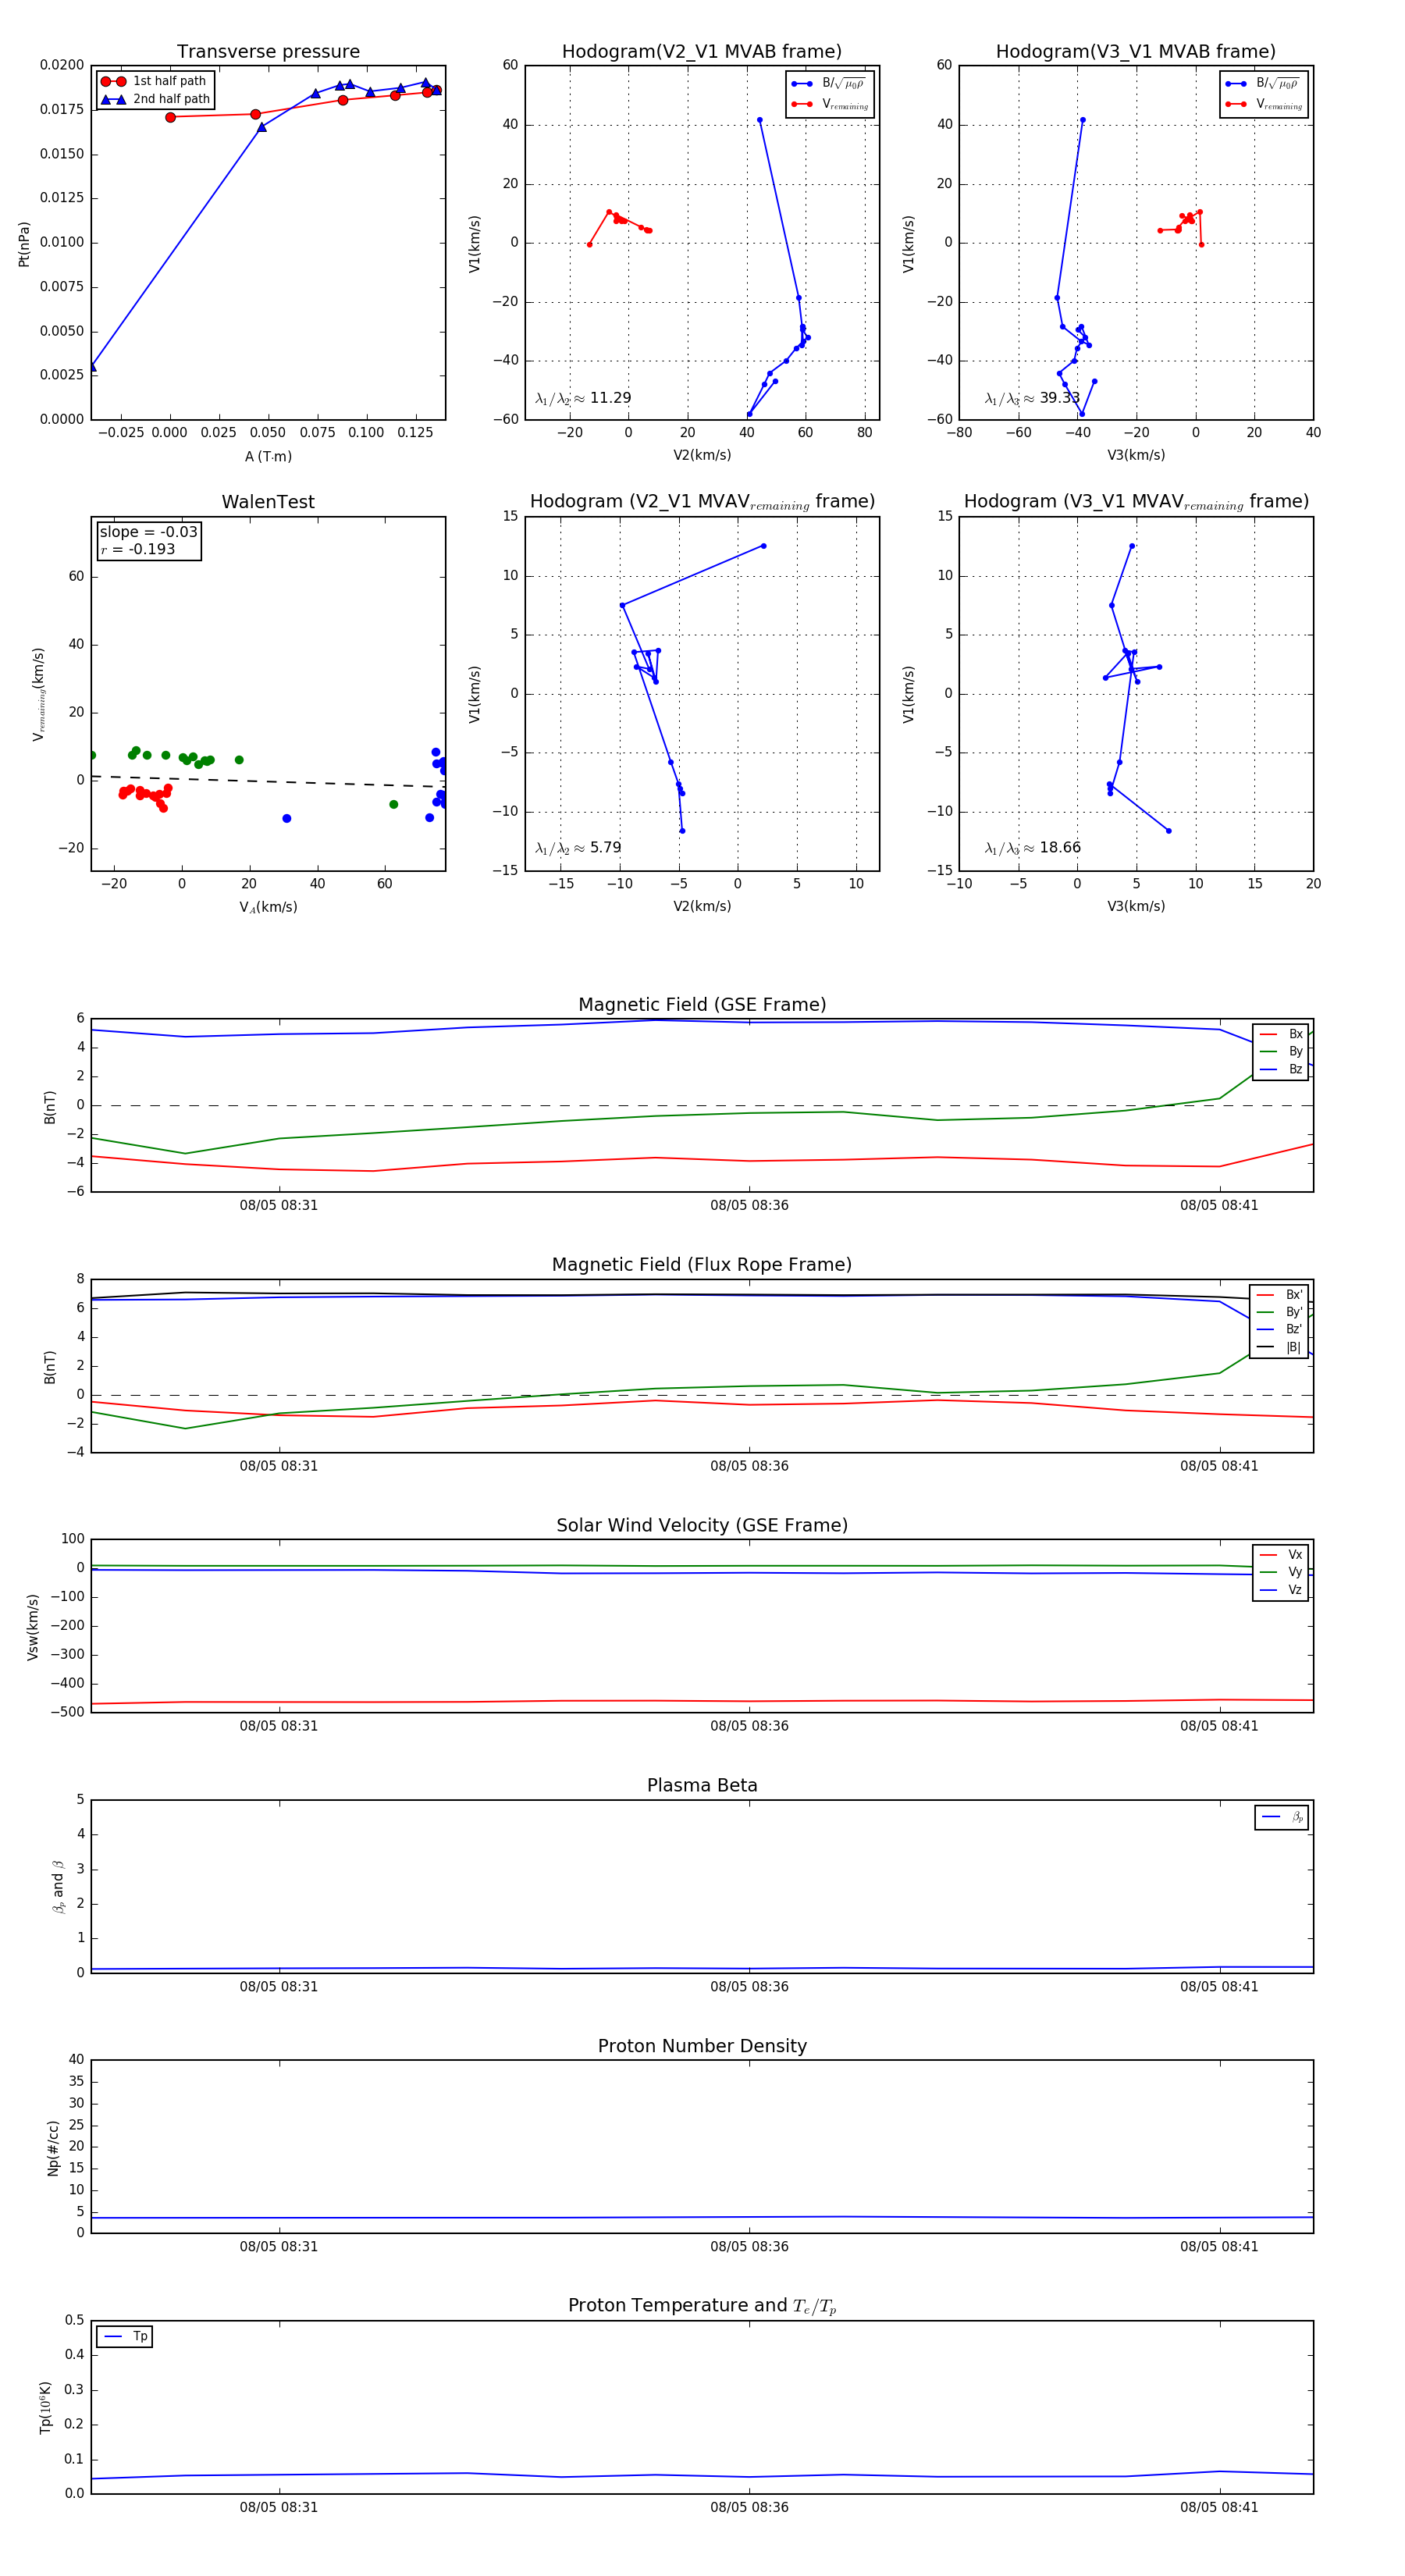Select the '2nd half path' legend entry
Image resolution: width=1405 pixels, height=2576 pixels.
tap(155, 99)
